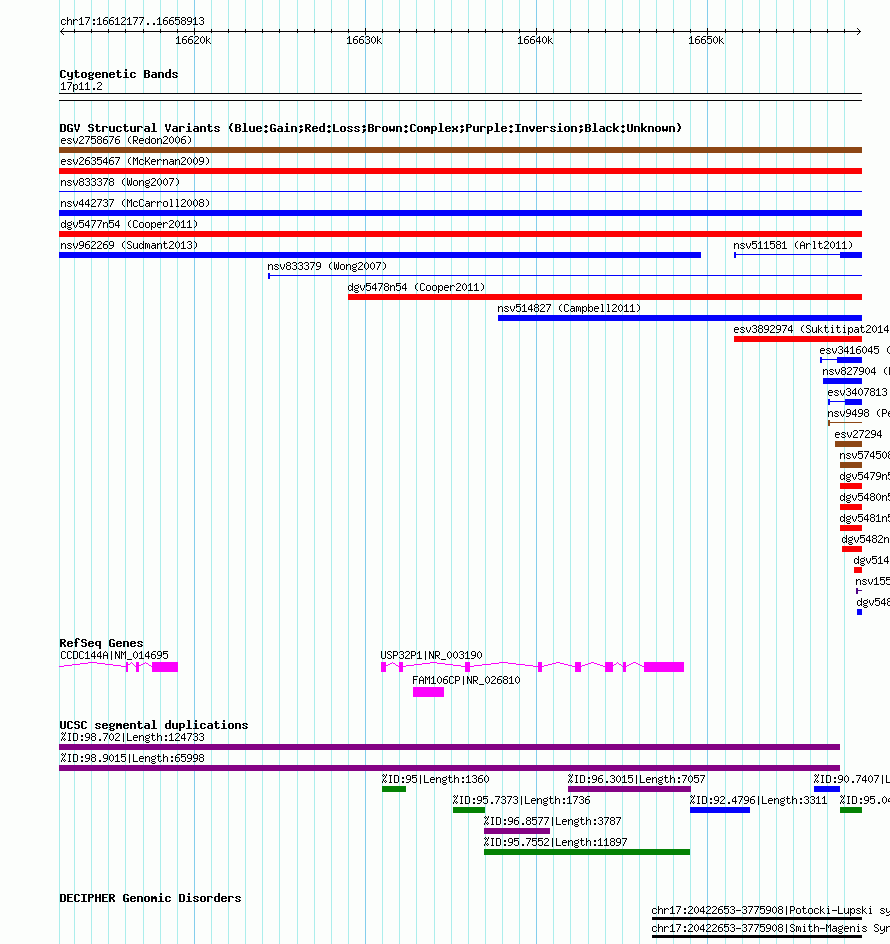Select the %ID:95.7552|Length:11897 green bar
Image resolution: width=890 pixels, height=944 pixels.
[x=587, y=852]
